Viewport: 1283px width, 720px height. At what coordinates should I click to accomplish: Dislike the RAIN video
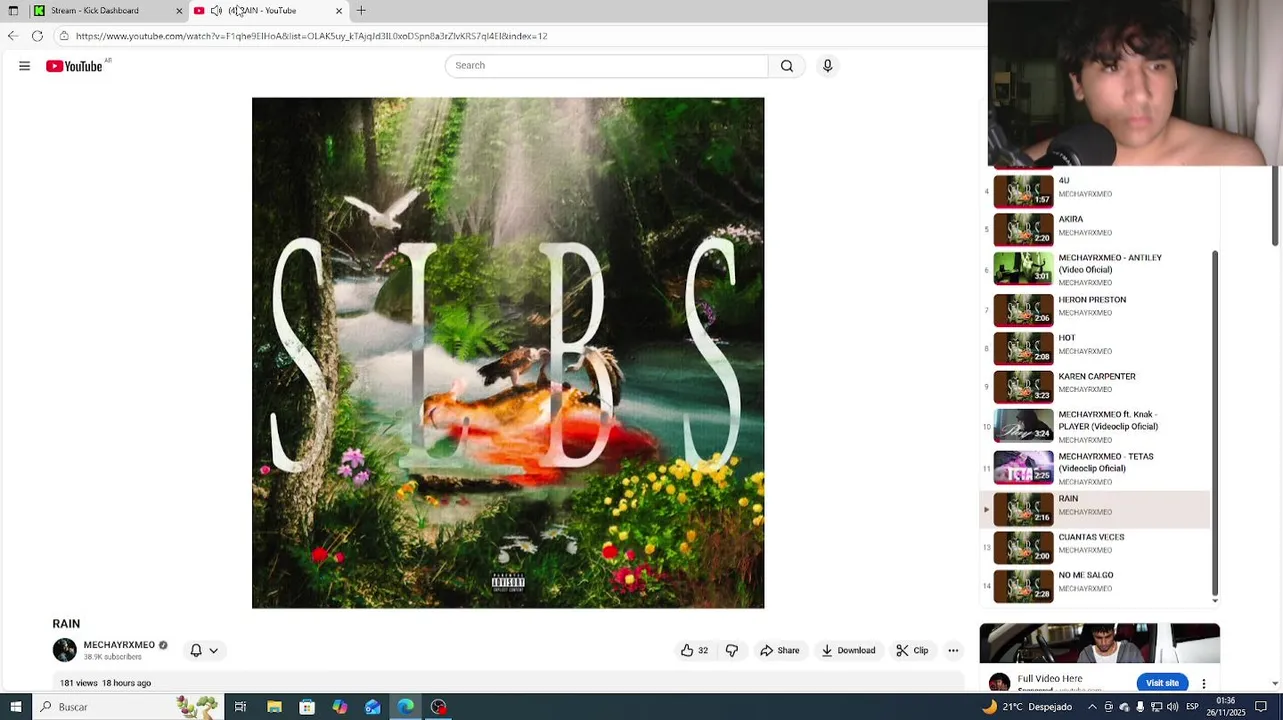point(732,650)
